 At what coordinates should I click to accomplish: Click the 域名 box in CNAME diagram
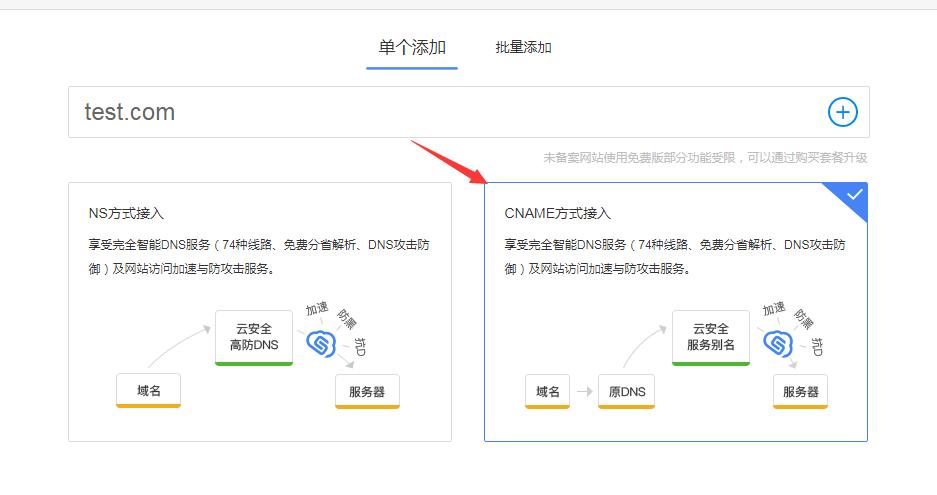[x=547, y=391]
